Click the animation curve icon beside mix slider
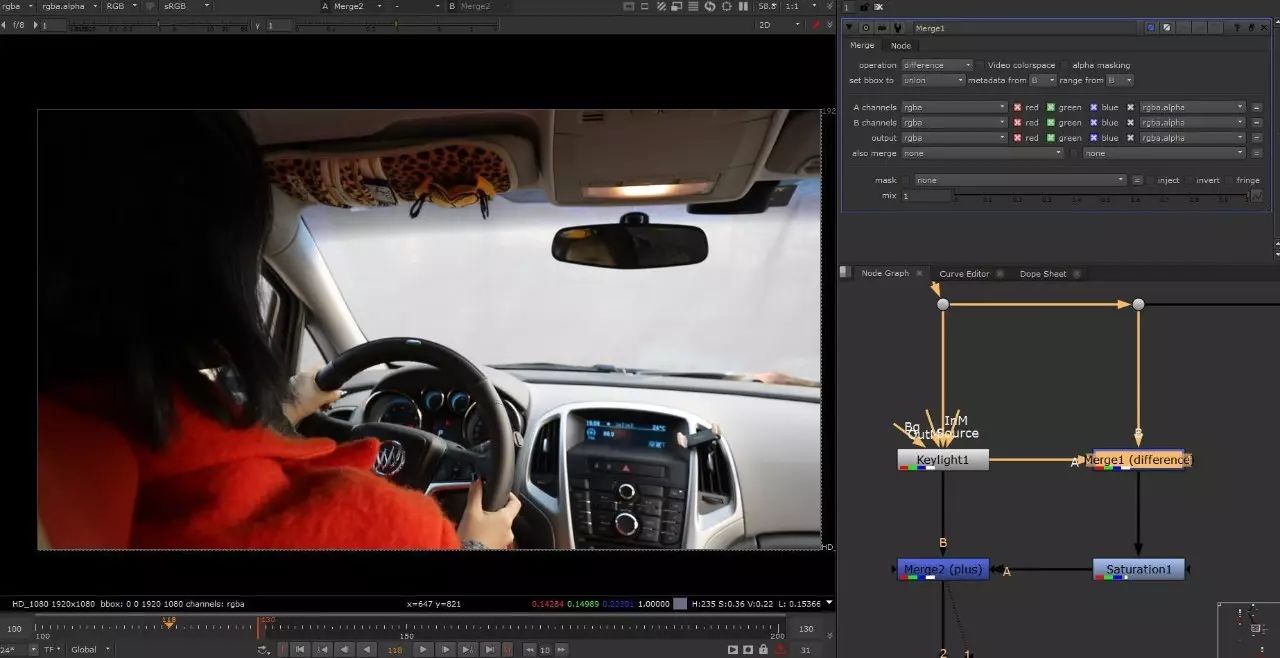 (1257, 196)
